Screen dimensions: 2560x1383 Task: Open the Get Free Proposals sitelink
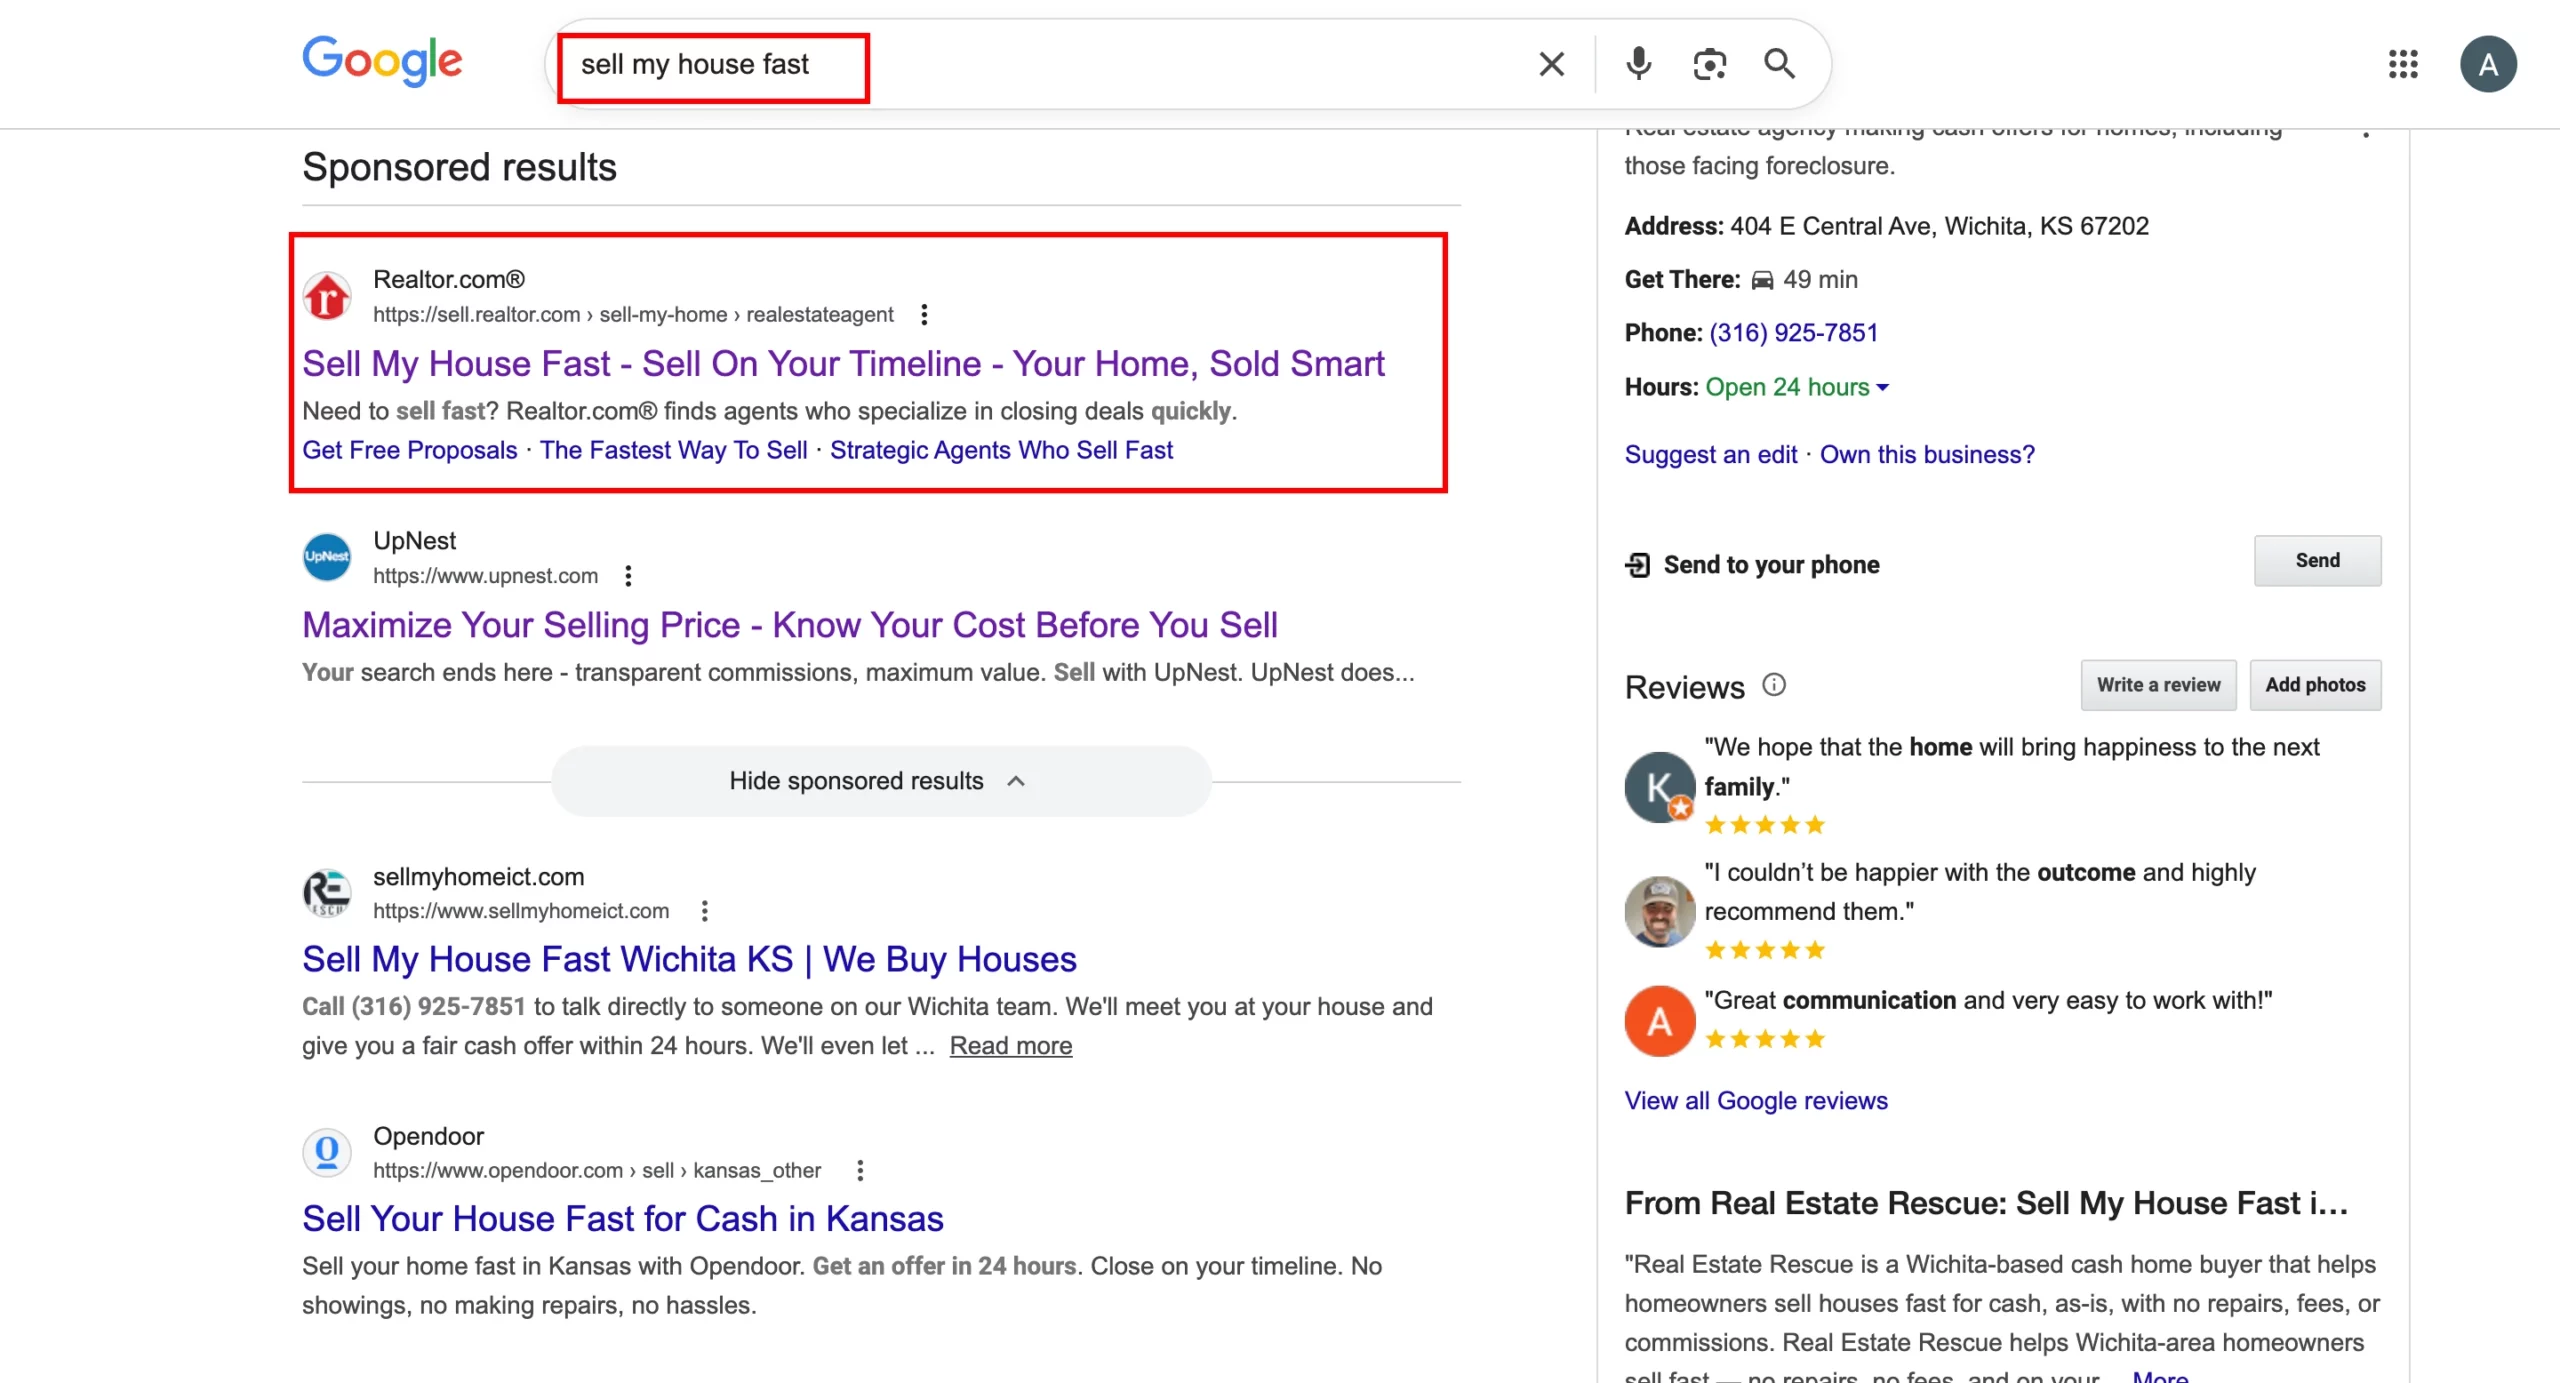tap(410, 451)
